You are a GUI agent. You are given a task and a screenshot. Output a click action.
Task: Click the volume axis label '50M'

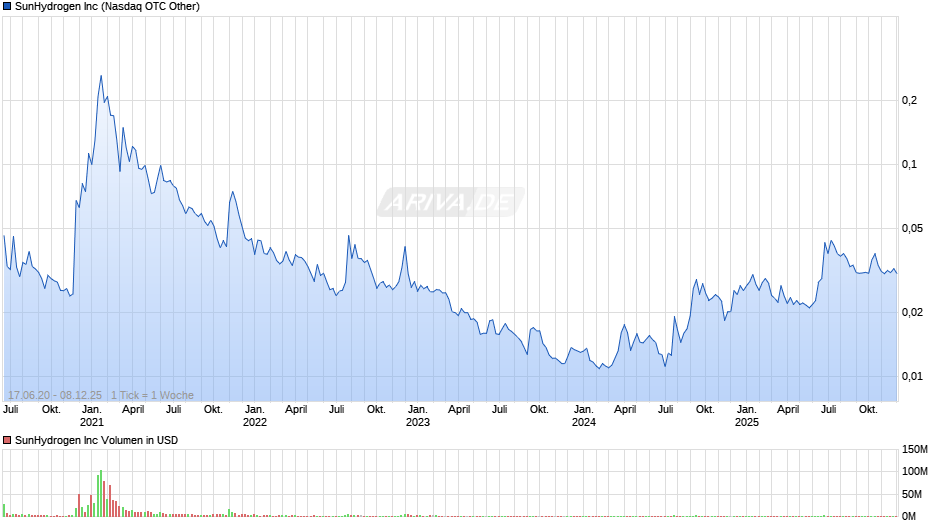point(912,494)
